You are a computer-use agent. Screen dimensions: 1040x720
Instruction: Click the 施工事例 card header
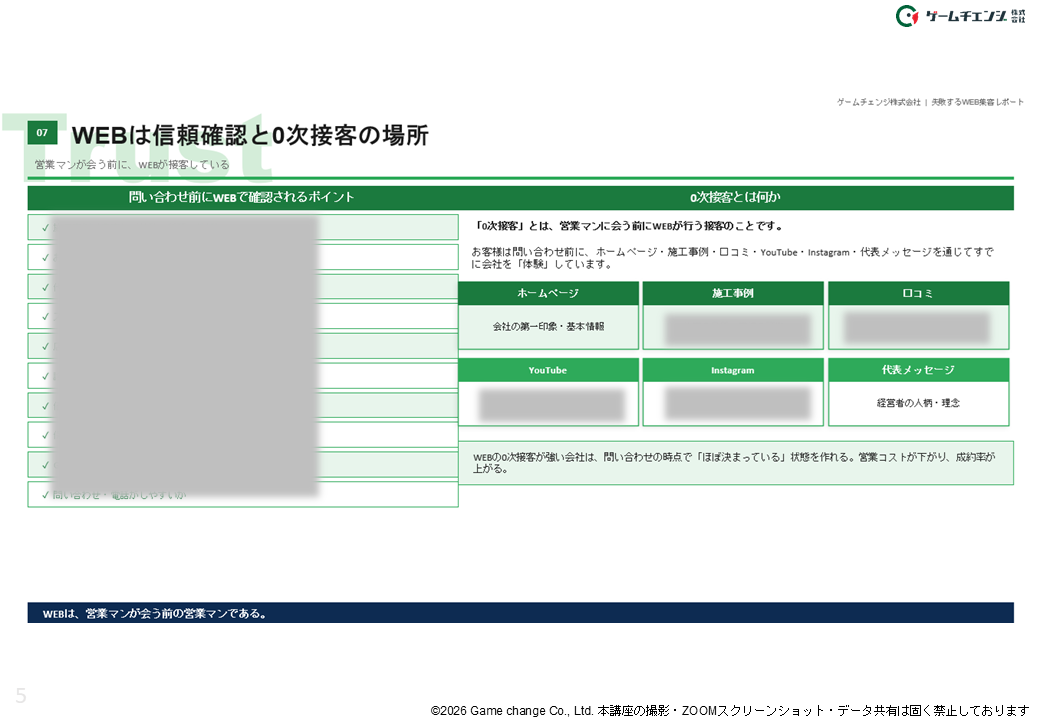tap(733, 293)
